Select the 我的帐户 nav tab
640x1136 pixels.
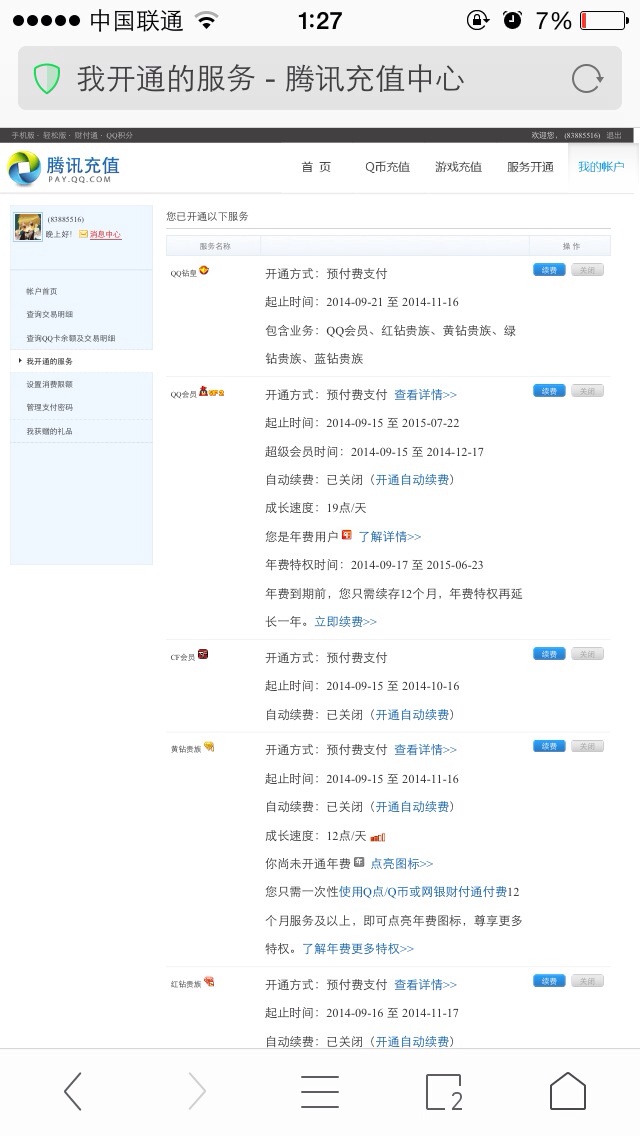601,167
